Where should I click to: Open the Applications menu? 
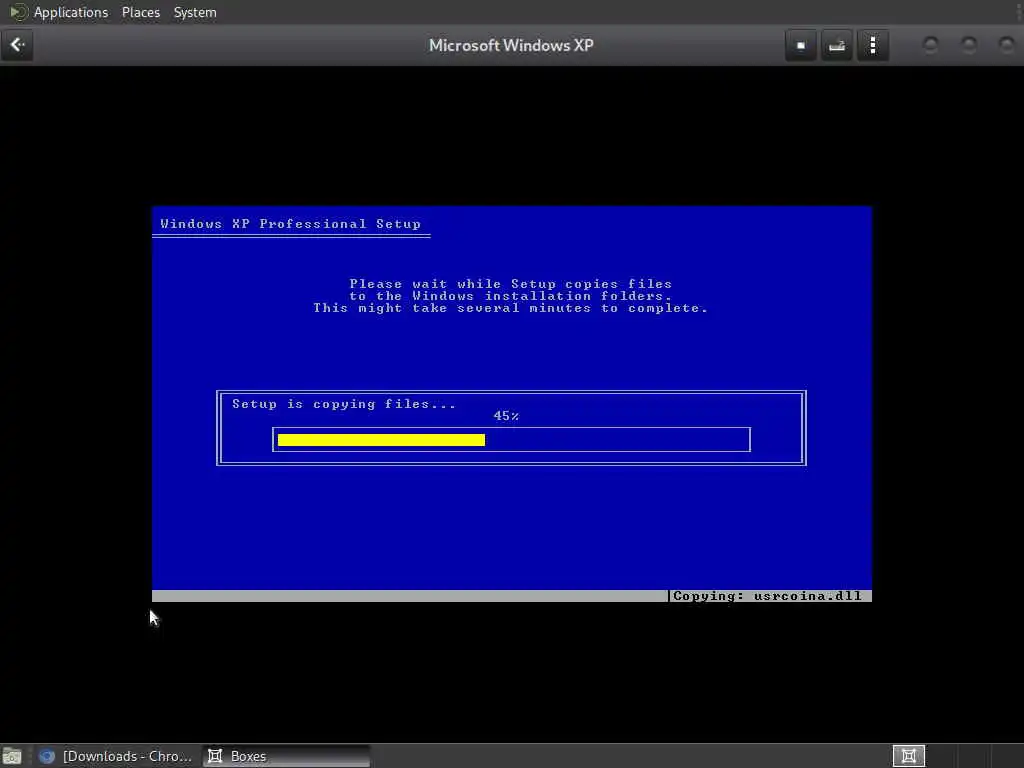click(x=71, y=12)
